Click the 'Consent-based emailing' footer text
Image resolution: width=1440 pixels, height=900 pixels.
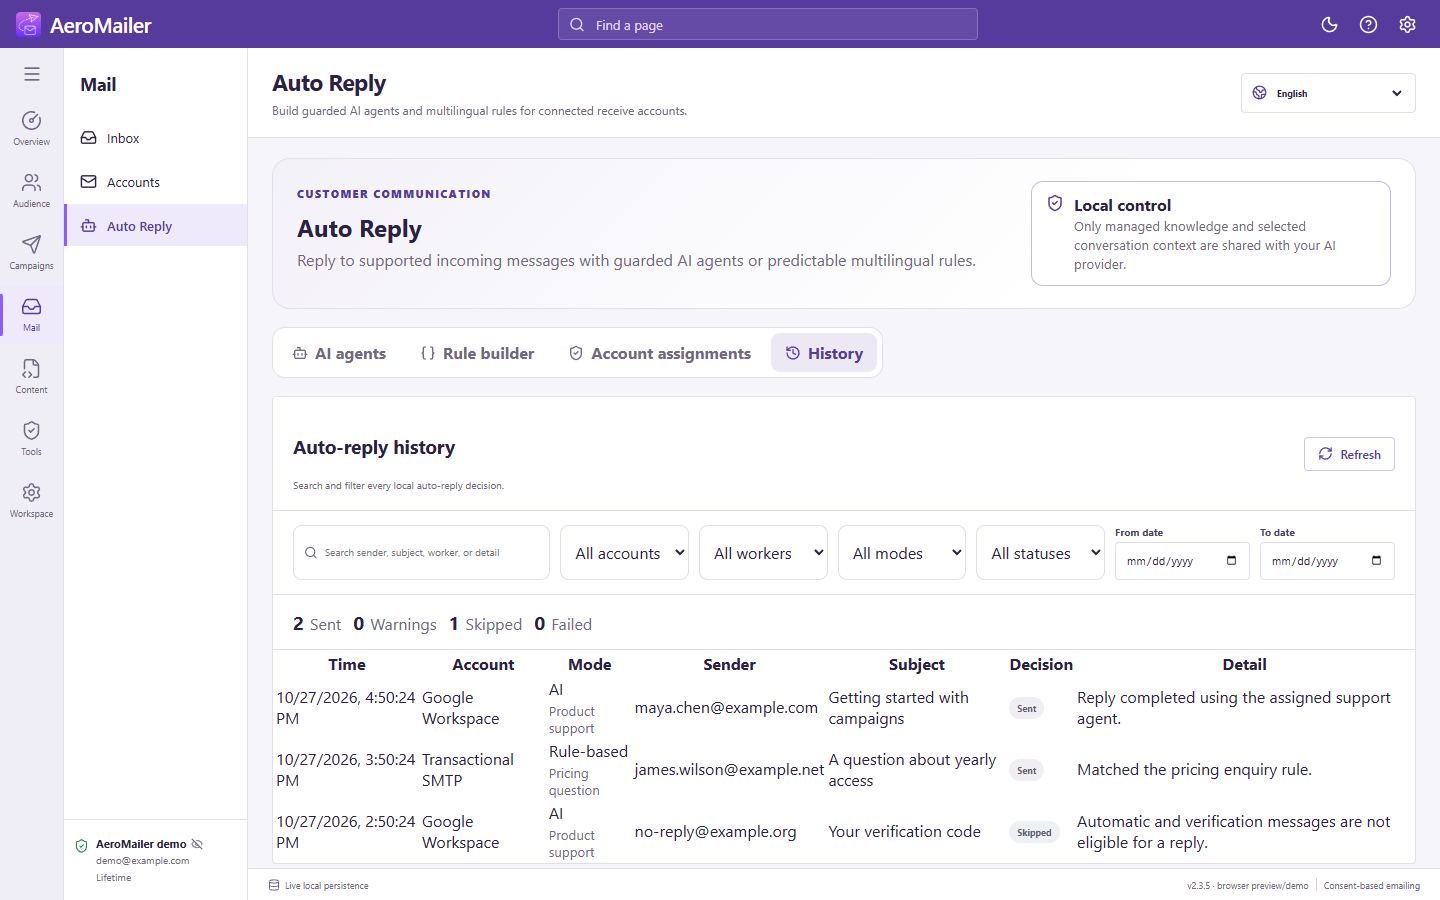[1371, 886]
